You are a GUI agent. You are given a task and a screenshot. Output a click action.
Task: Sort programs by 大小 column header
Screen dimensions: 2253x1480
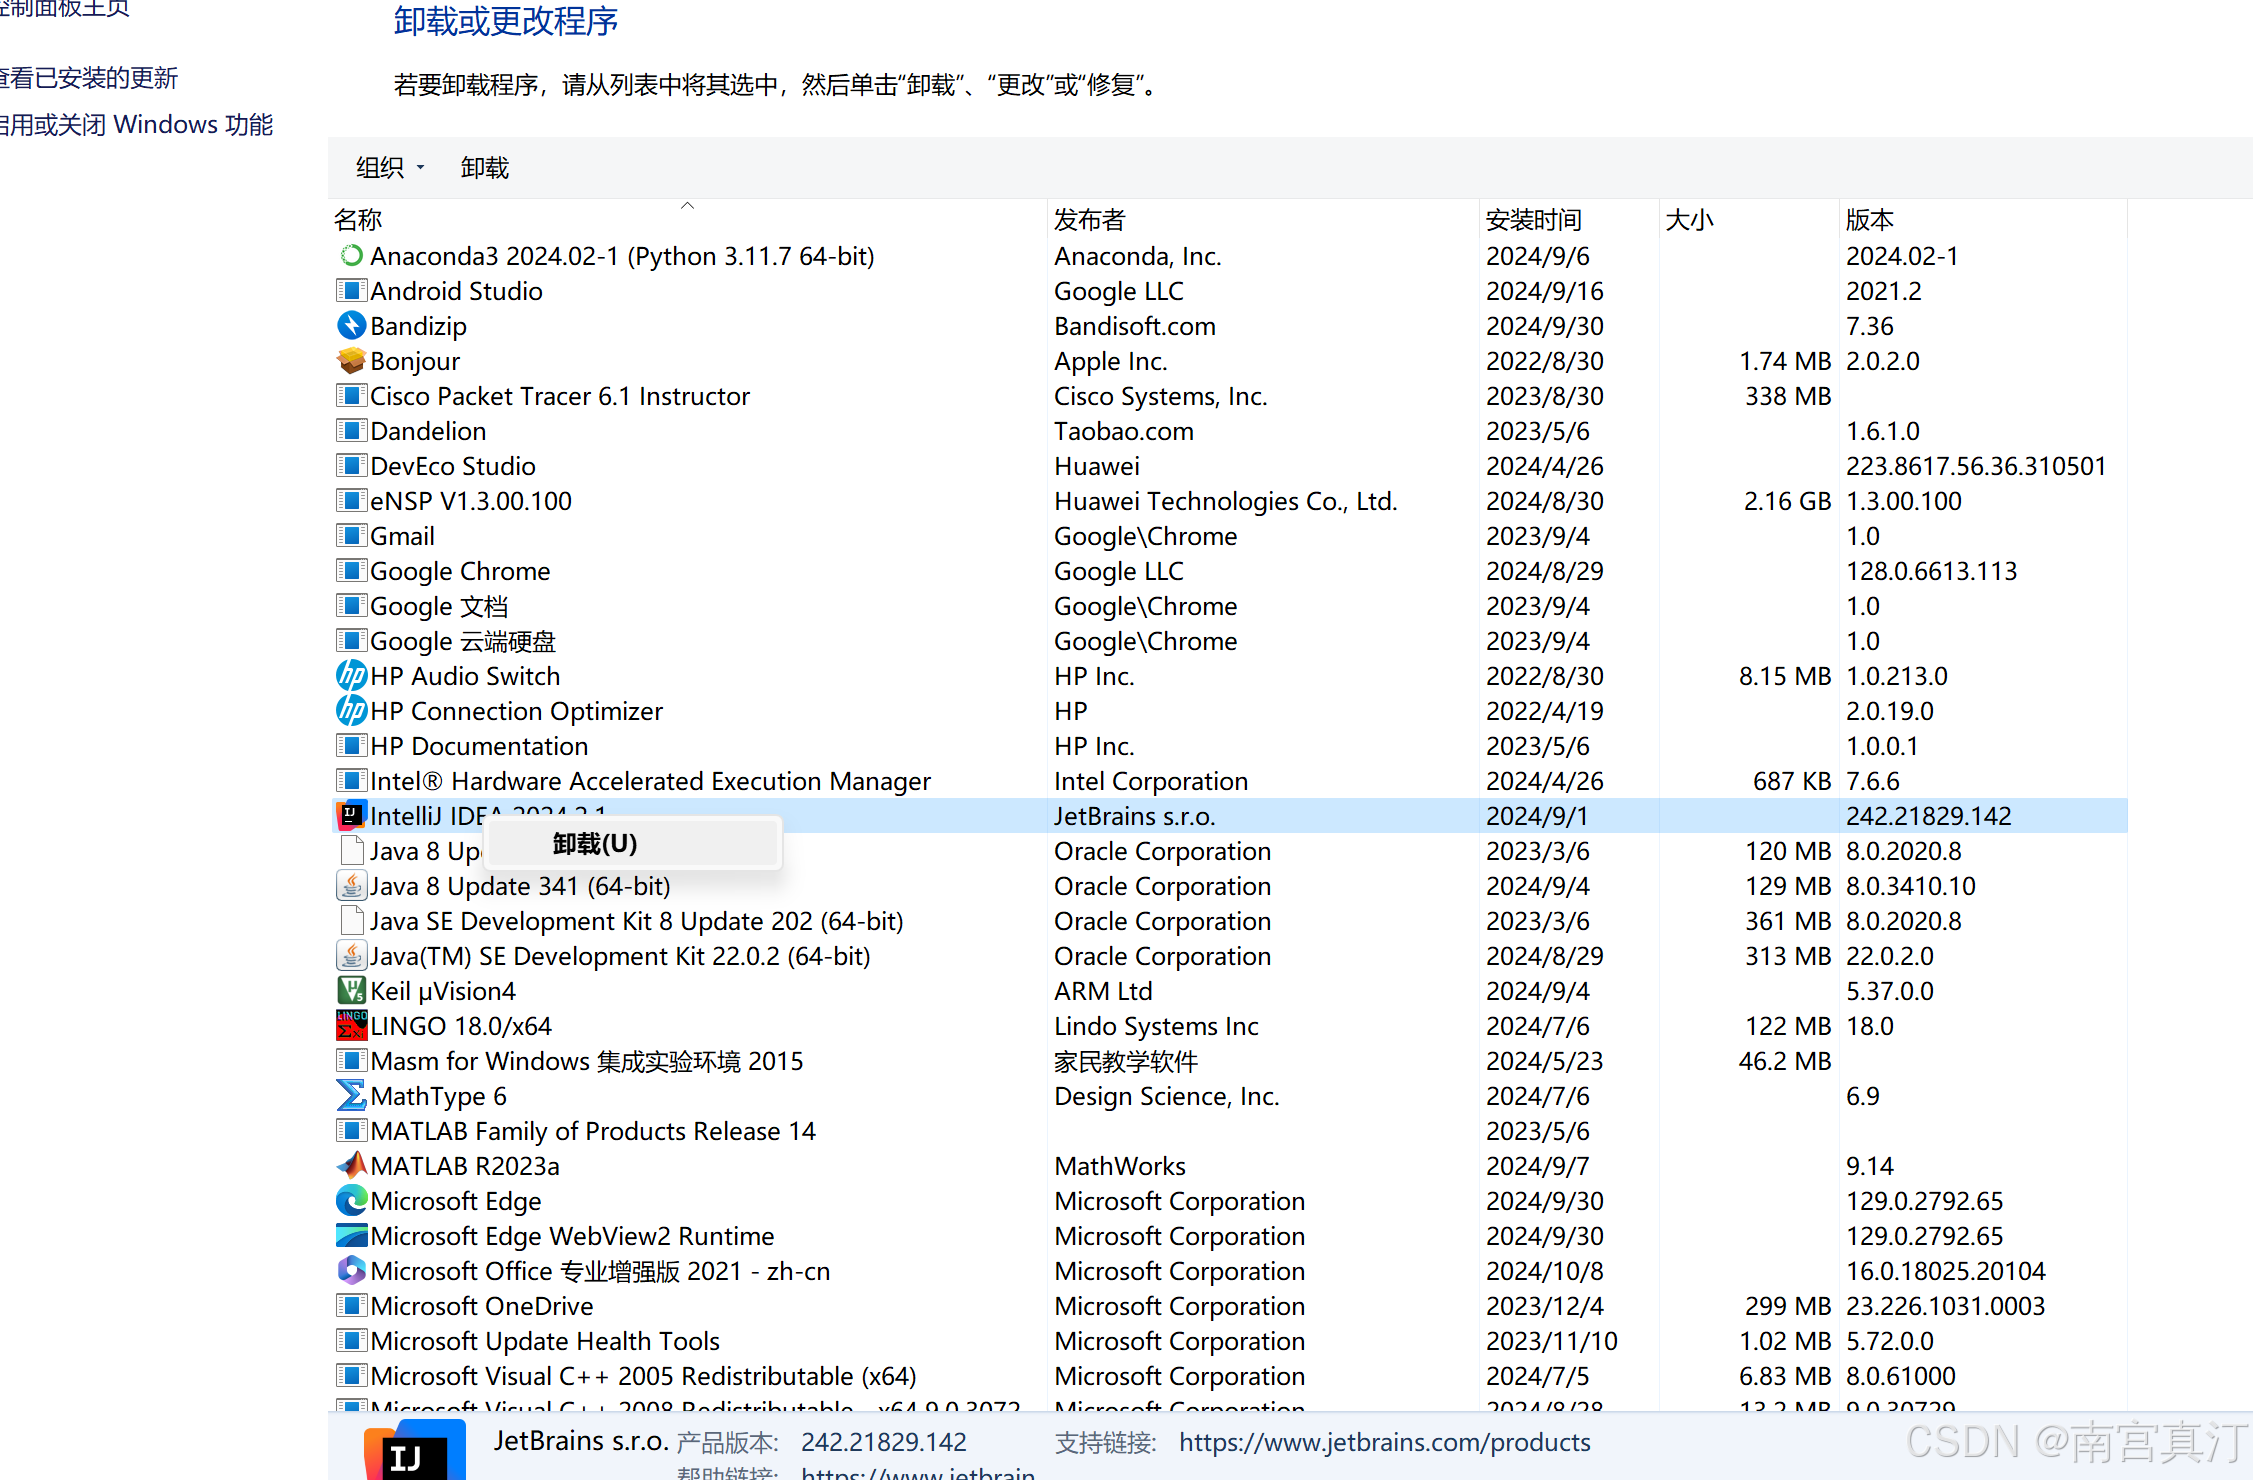coord(1689,220)
